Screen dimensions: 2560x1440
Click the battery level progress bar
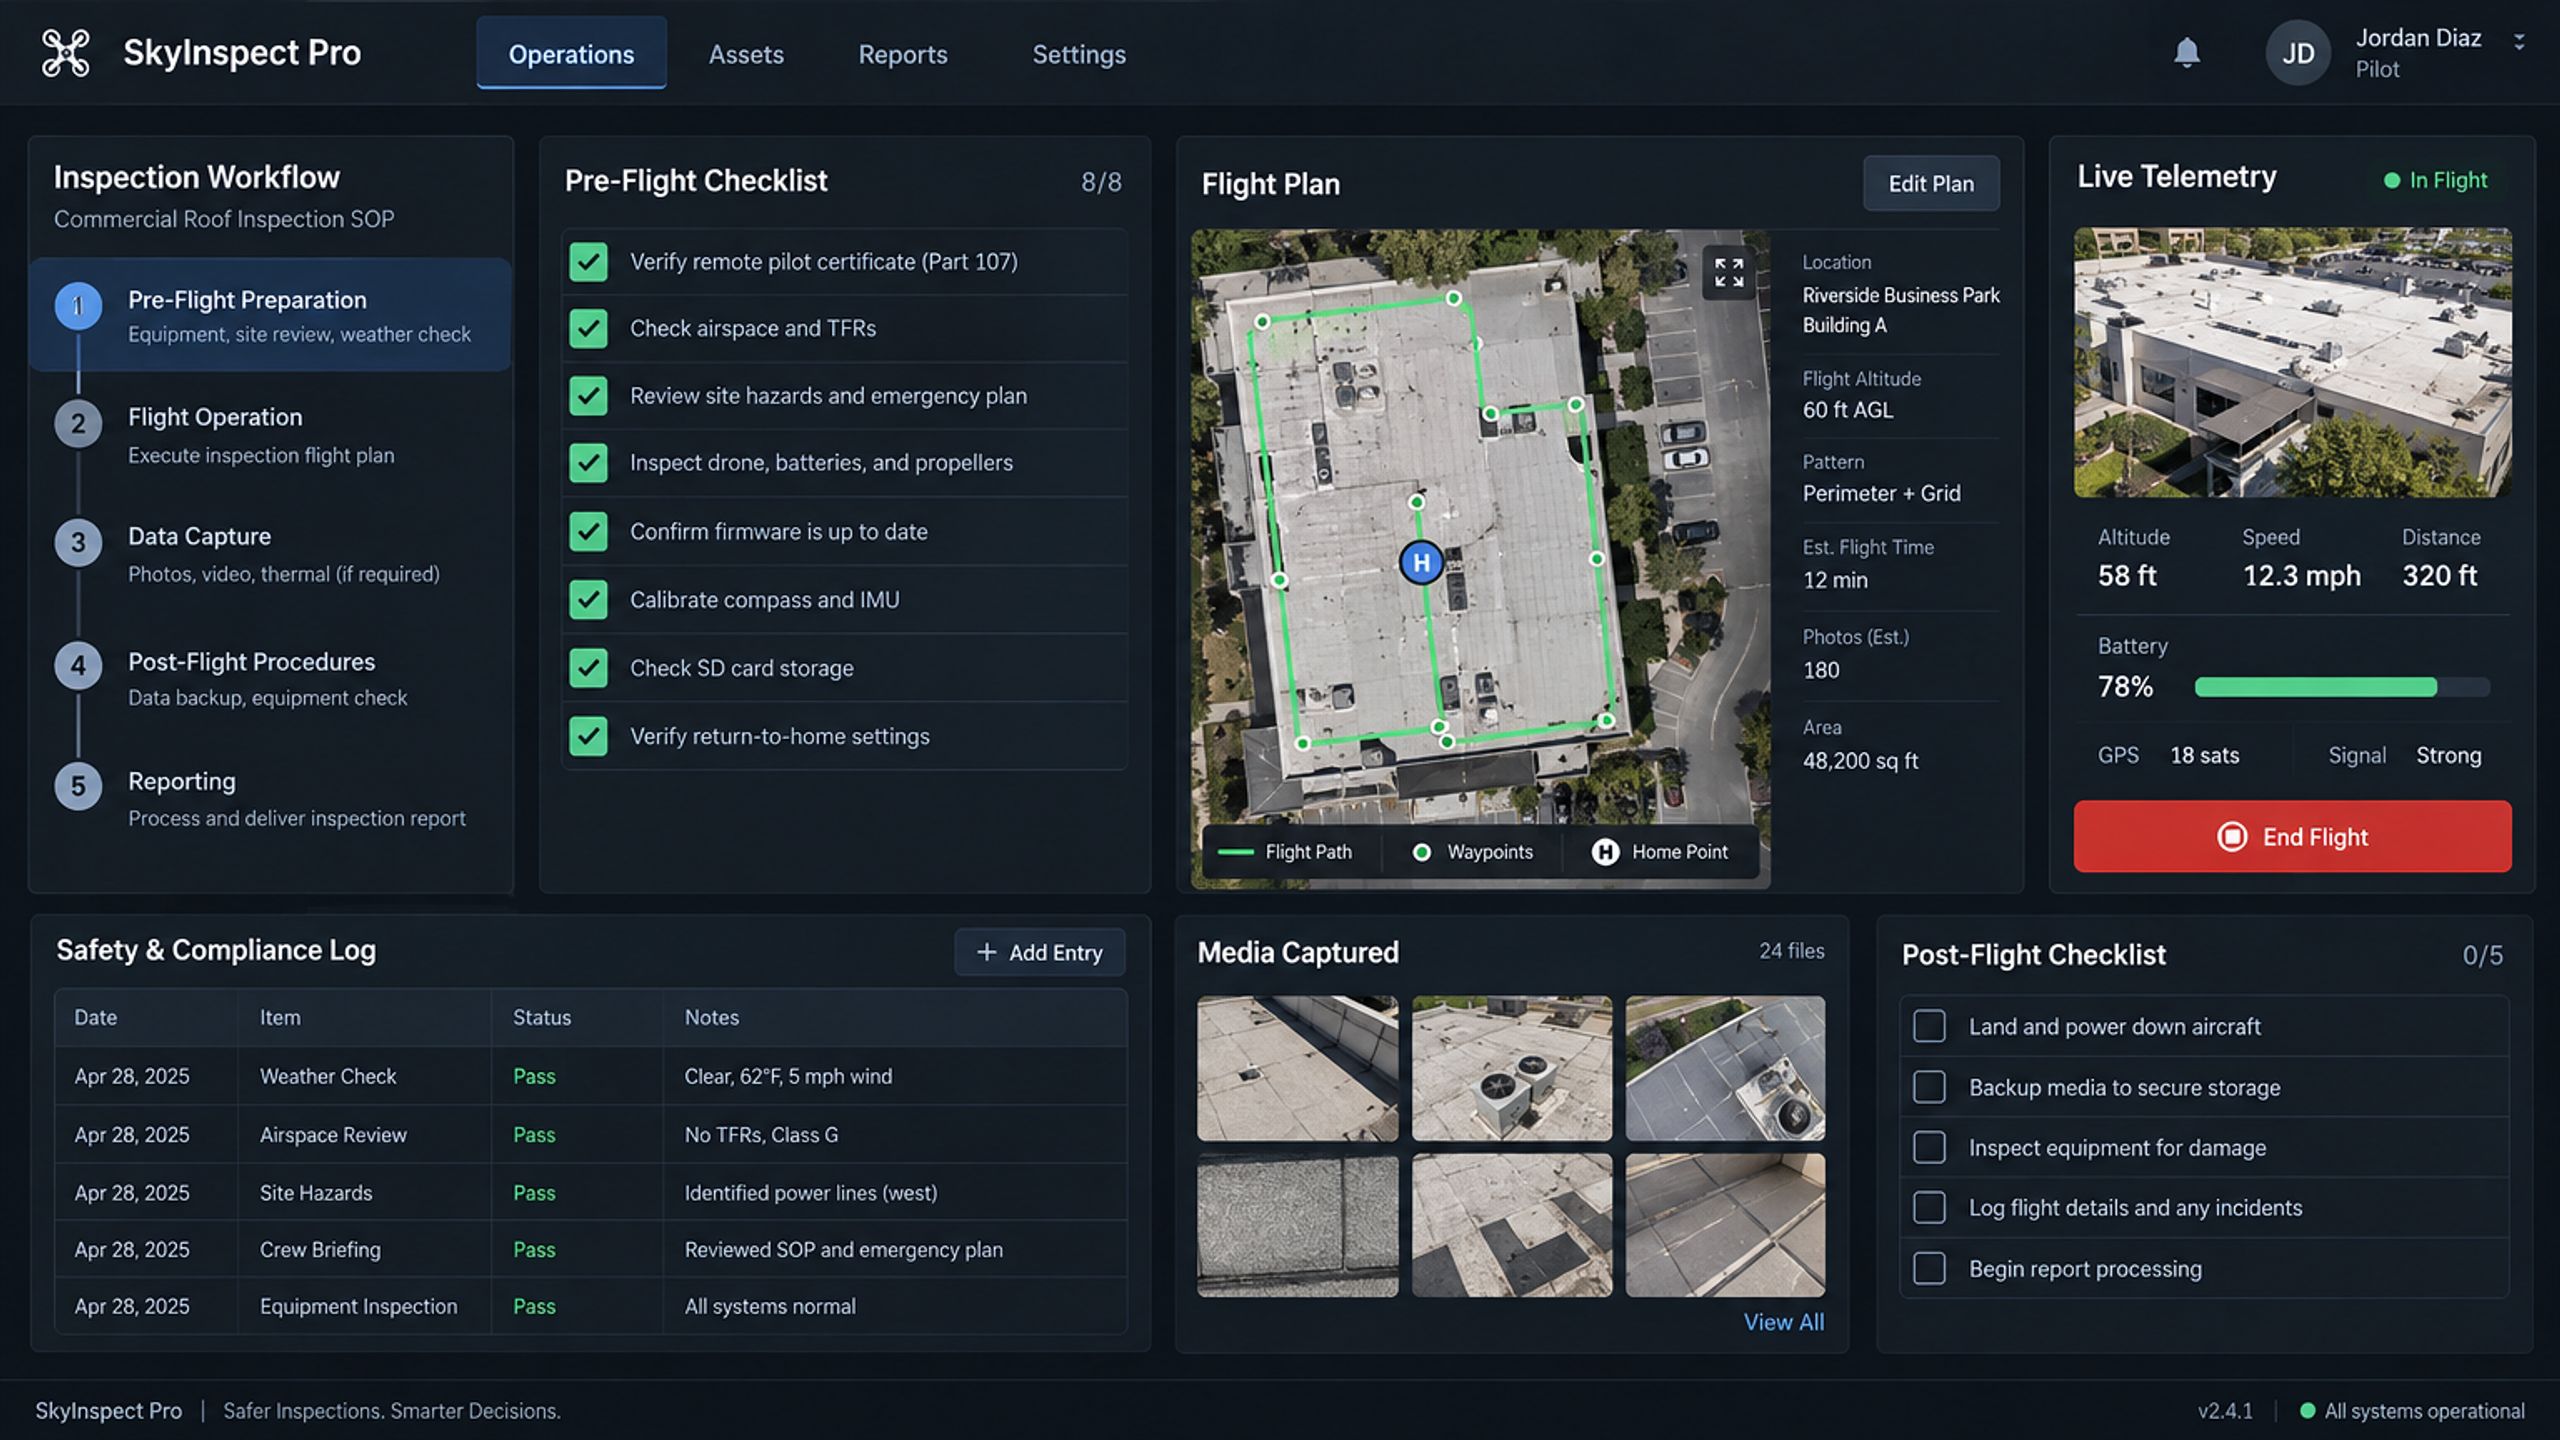[2341, 687]
